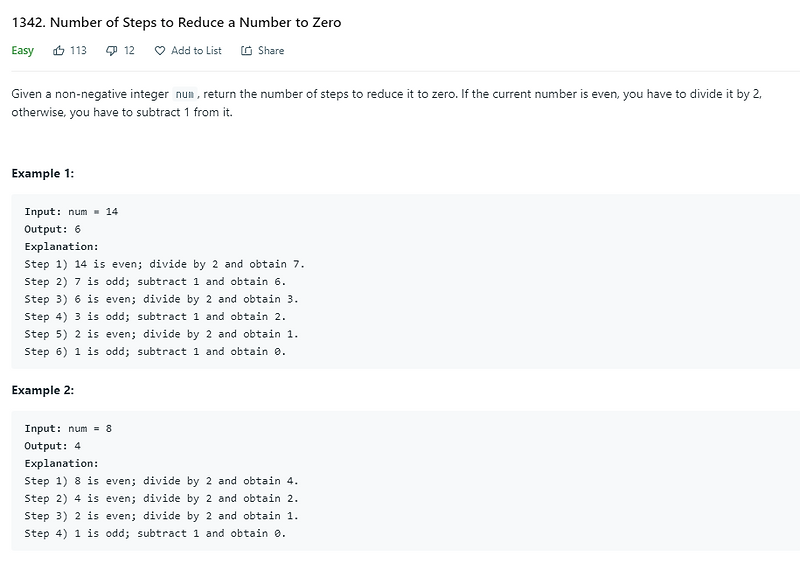
Task: Click the Share text button
Action: point(271,51)
